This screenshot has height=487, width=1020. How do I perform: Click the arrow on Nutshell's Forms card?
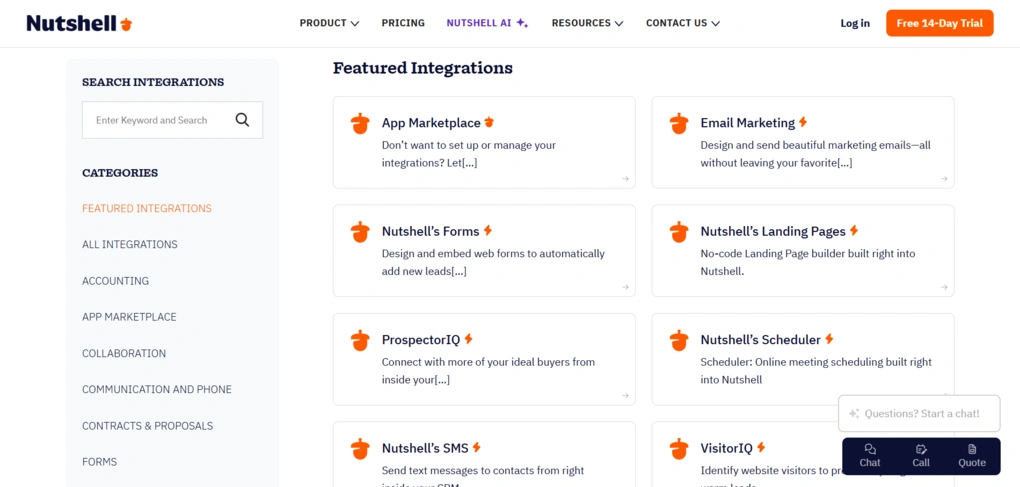(625, 287)
